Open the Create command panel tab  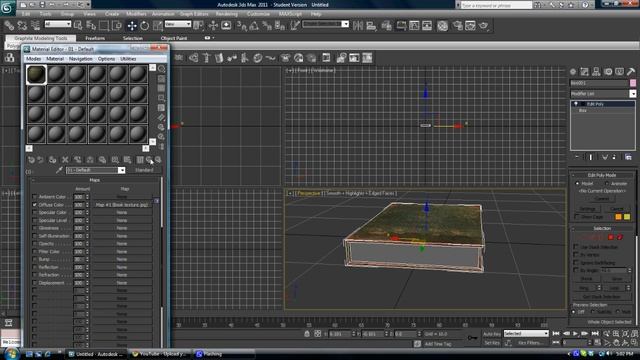click(573, 72)
